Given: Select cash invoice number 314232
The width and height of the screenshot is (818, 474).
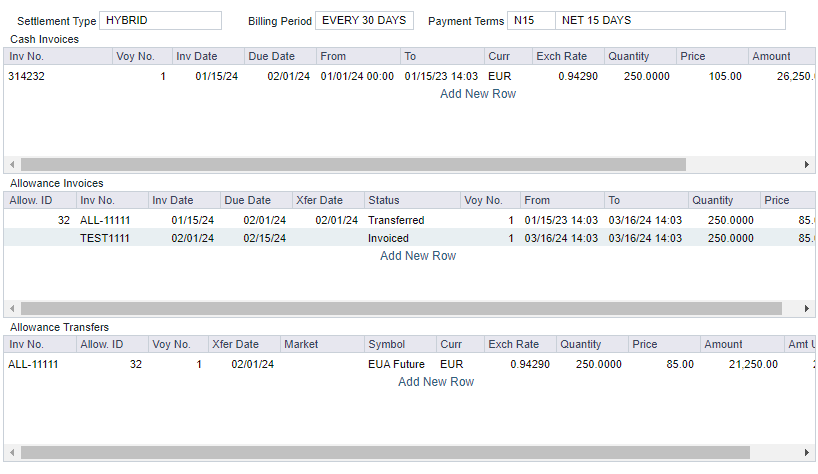Looking at the screenshot, I should [x=26, y=76].
